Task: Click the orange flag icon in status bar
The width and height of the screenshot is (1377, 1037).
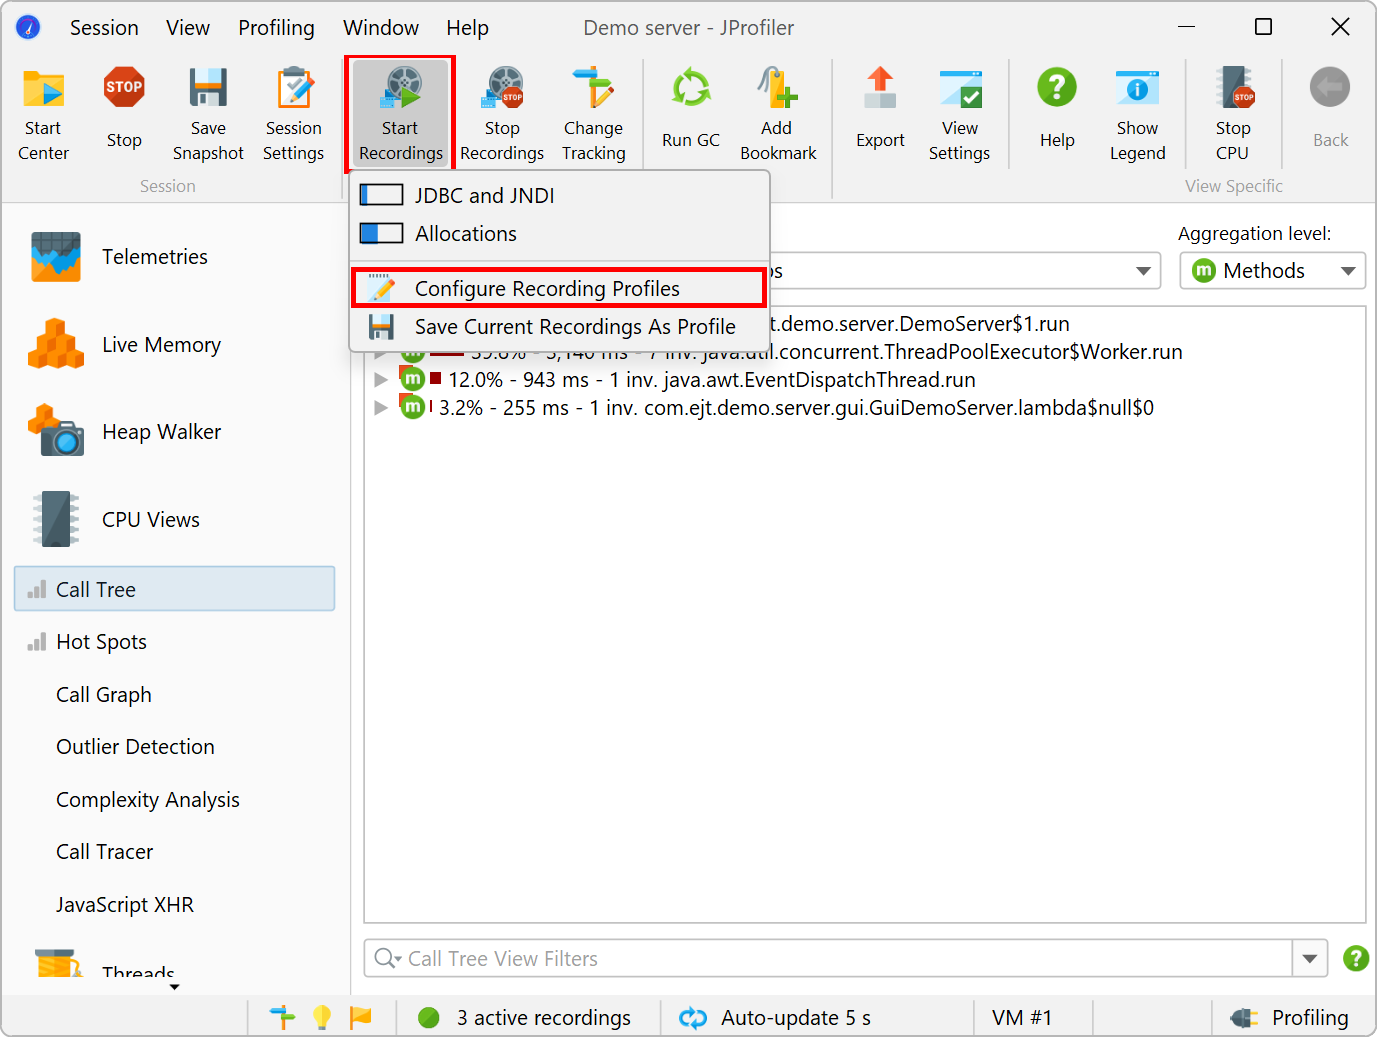Action: 360,1017
